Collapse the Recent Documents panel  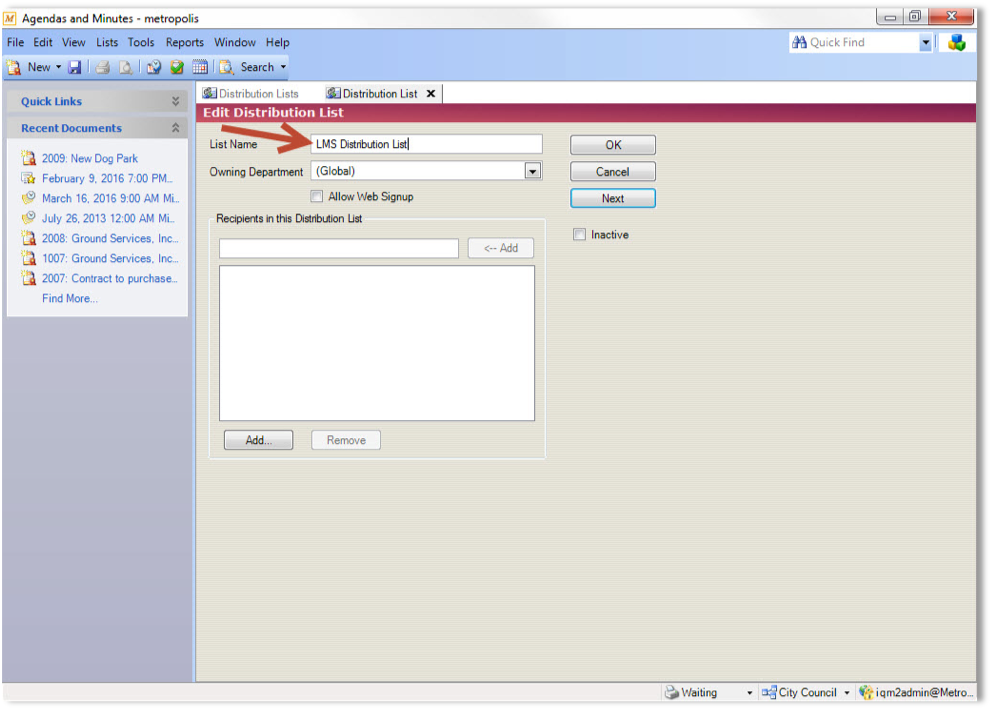[176, 128]
